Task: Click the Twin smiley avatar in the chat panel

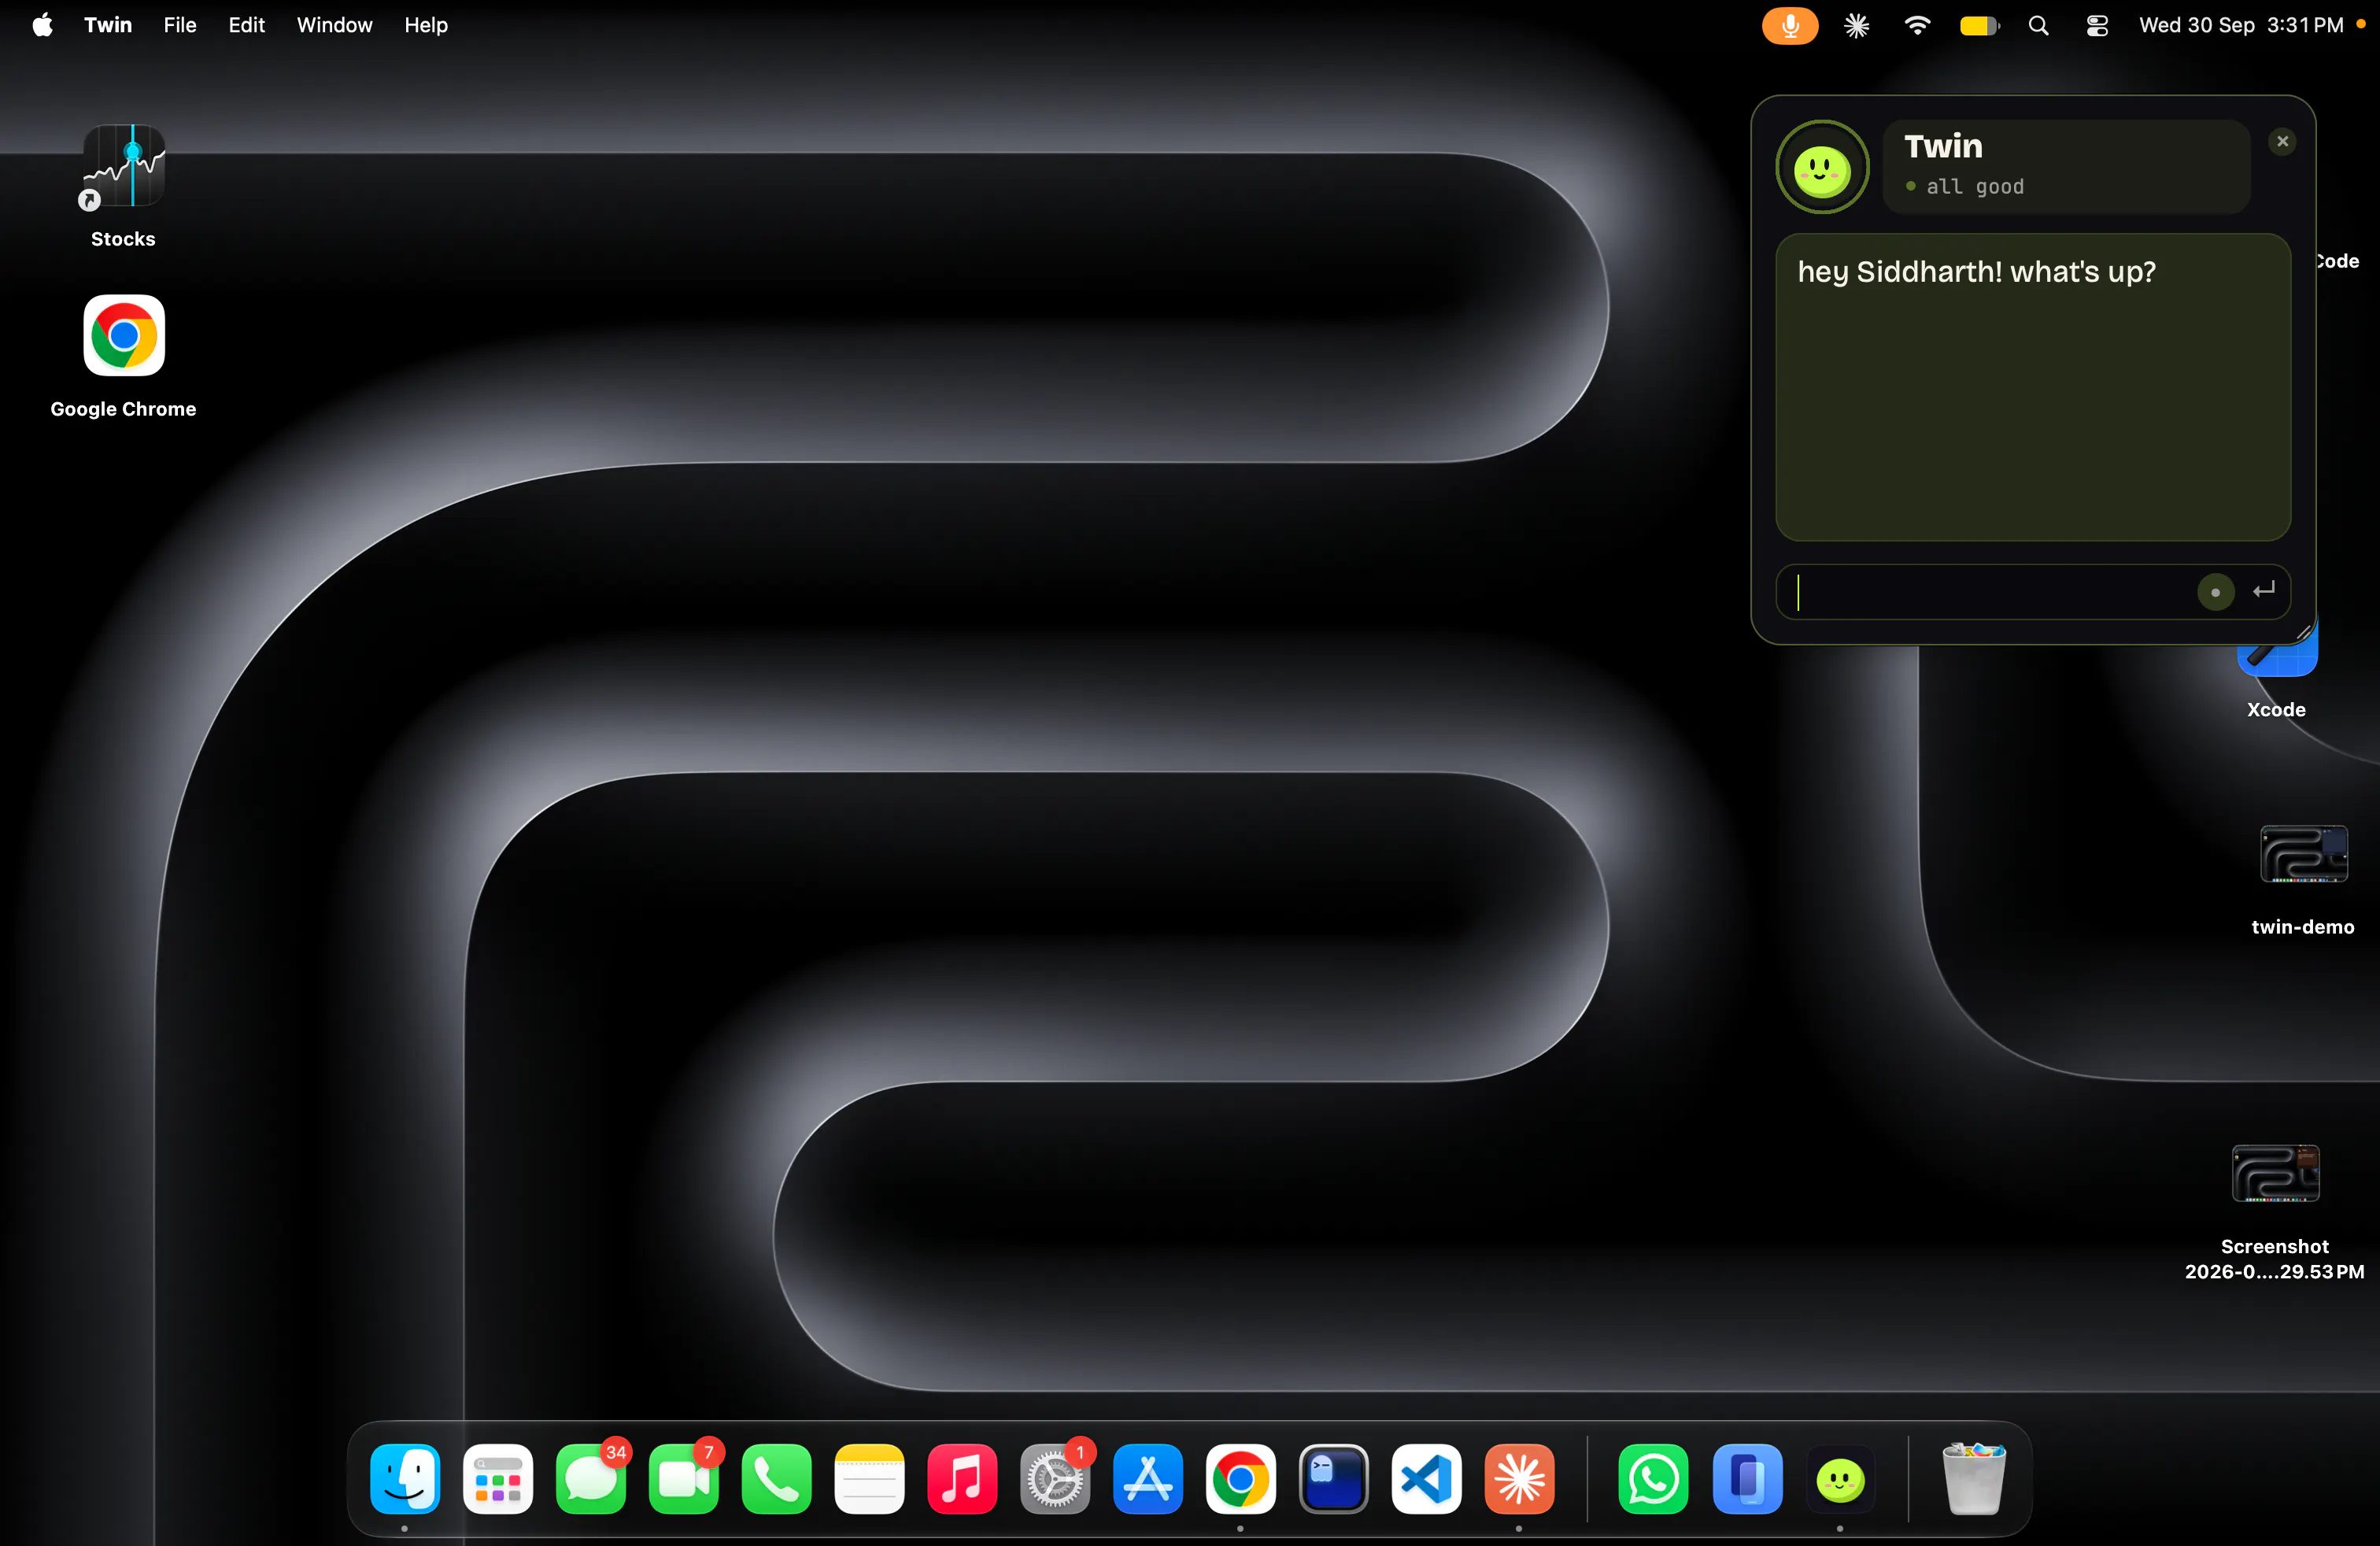Action: click(1821, 168)
